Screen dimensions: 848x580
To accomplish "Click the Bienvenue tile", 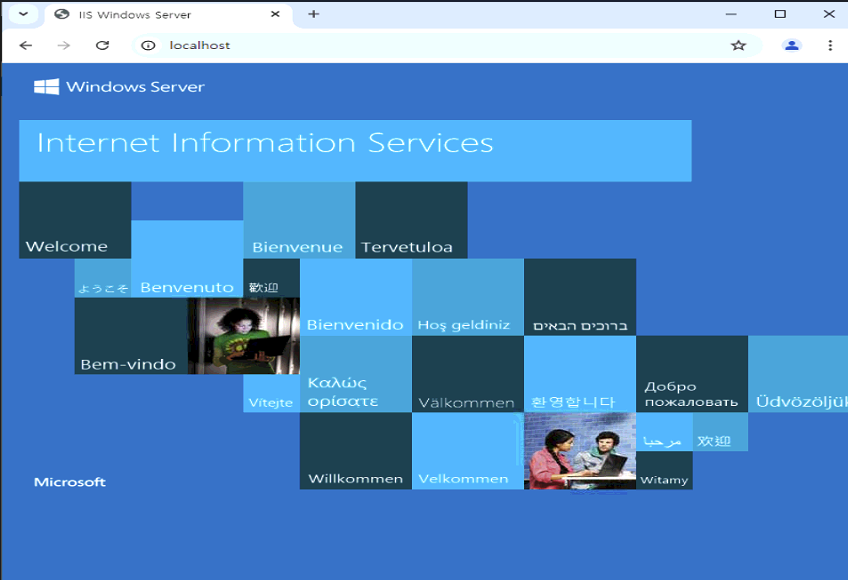I will 299,220.
